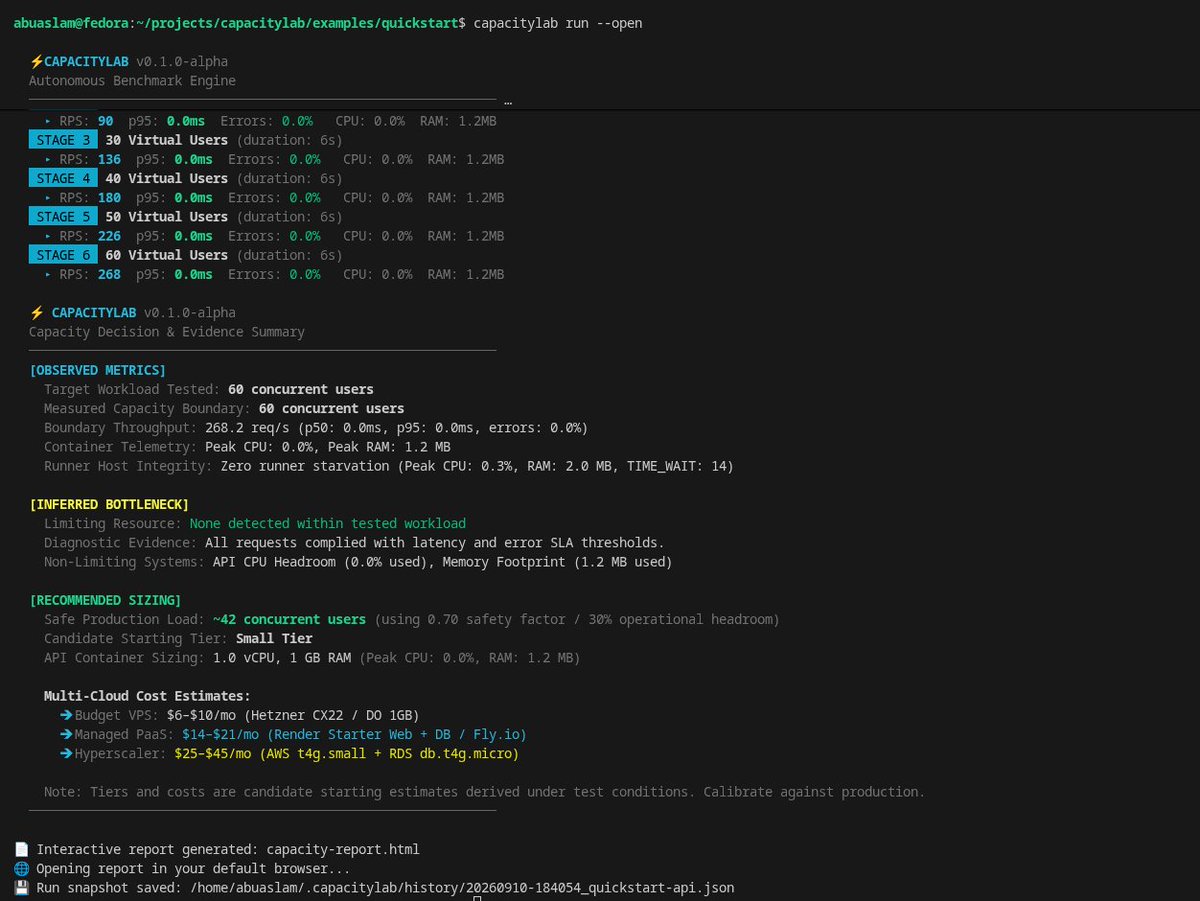The image size is (1200, 901).
Task: Select the STAGE 4 badge
Action: (x=63, y=178)
